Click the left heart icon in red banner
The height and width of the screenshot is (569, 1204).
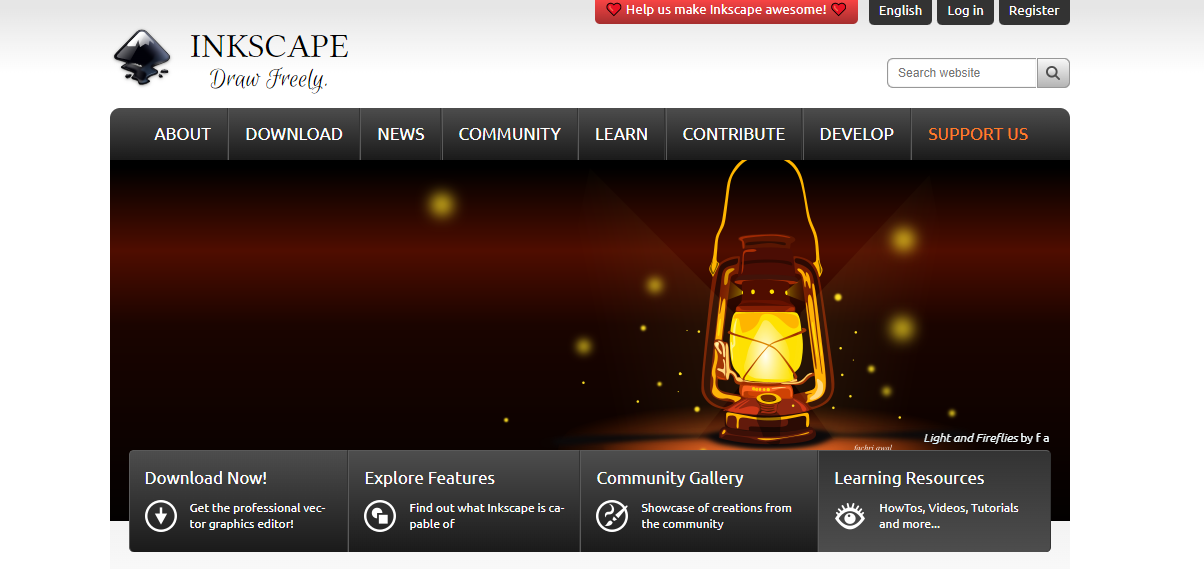click(614, 10)
